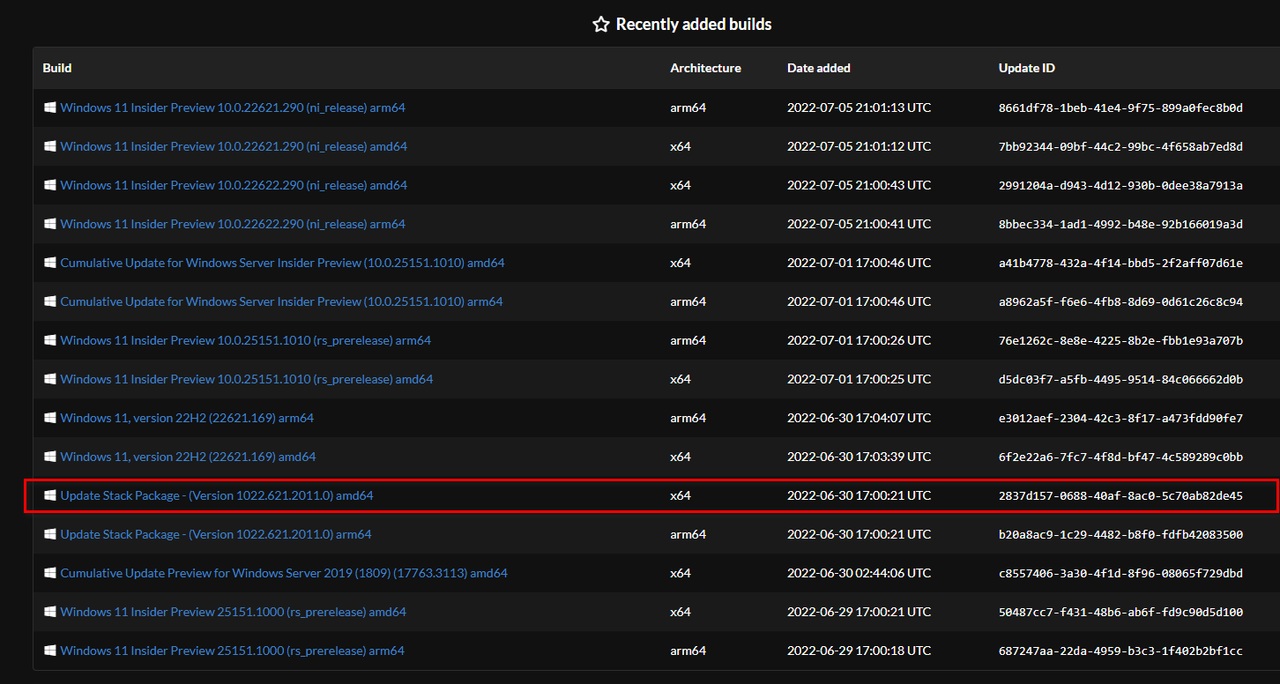The image size is (1280, 684).
Task: Click Windows icon beside 25151.1010 rs_prerelease arm64
Action: point(50,340)
